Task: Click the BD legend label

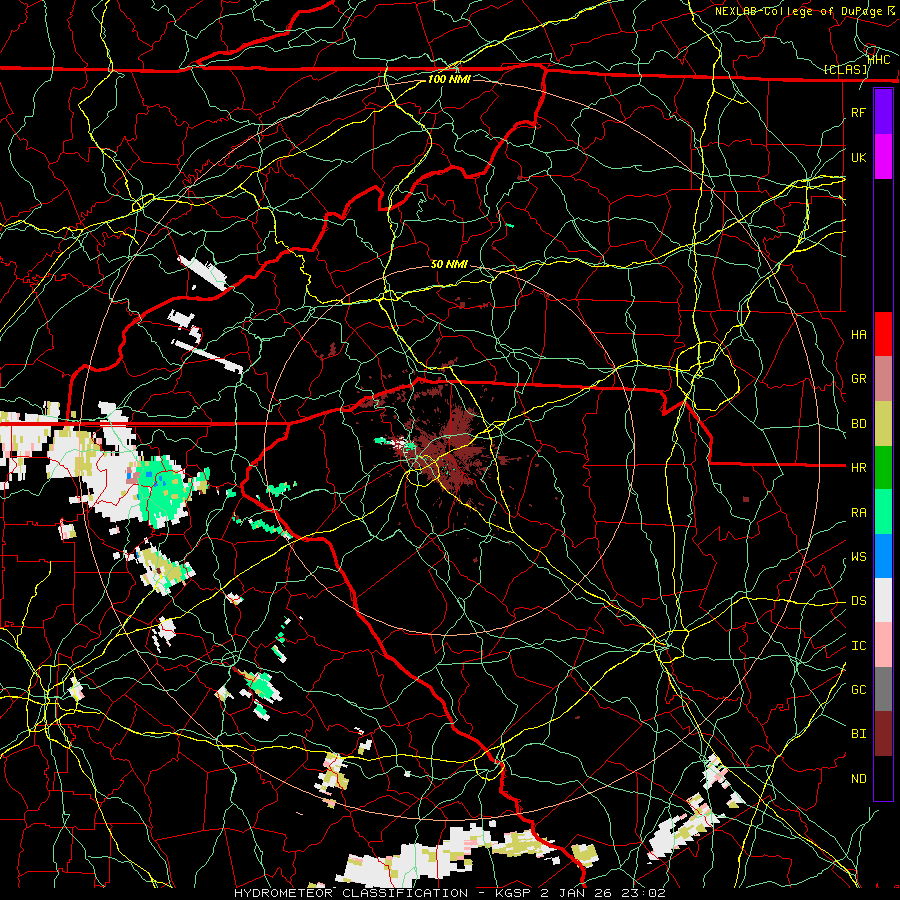Action: click(859, 424)
